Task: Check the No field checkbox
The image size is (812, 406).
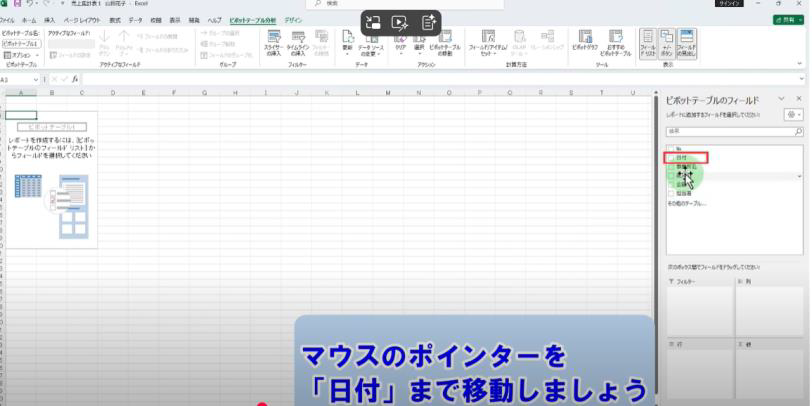Action: (x=671, y=148)
